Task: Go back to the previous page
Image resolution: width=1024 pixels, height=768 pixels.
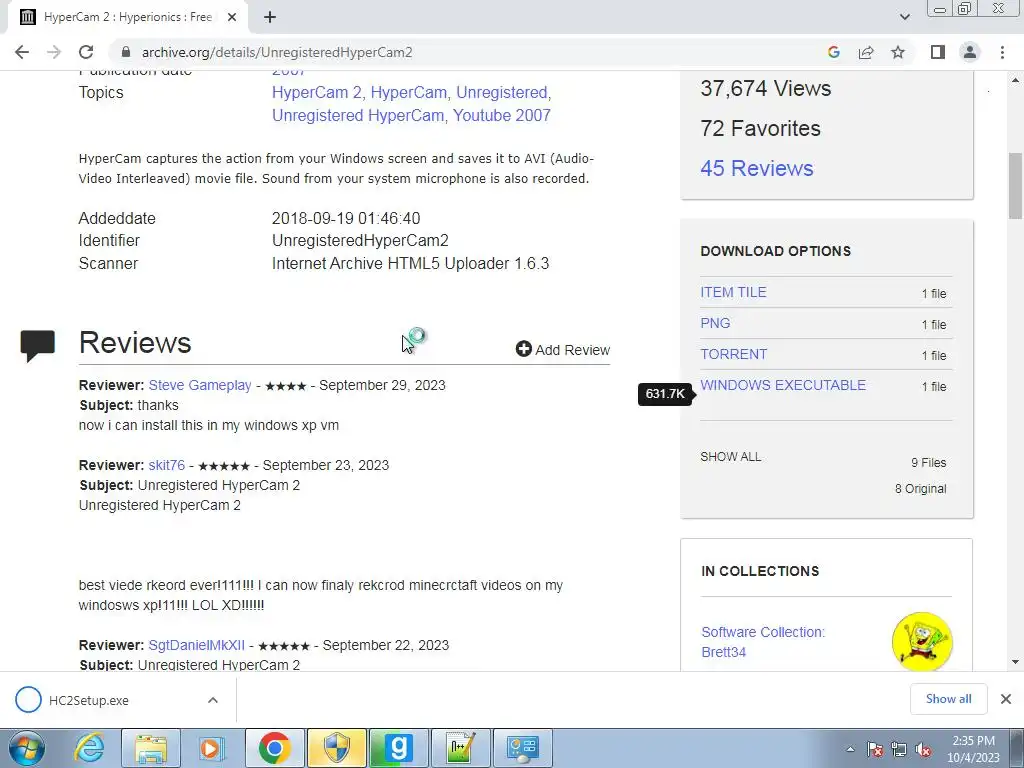Action: click(22, 52)
